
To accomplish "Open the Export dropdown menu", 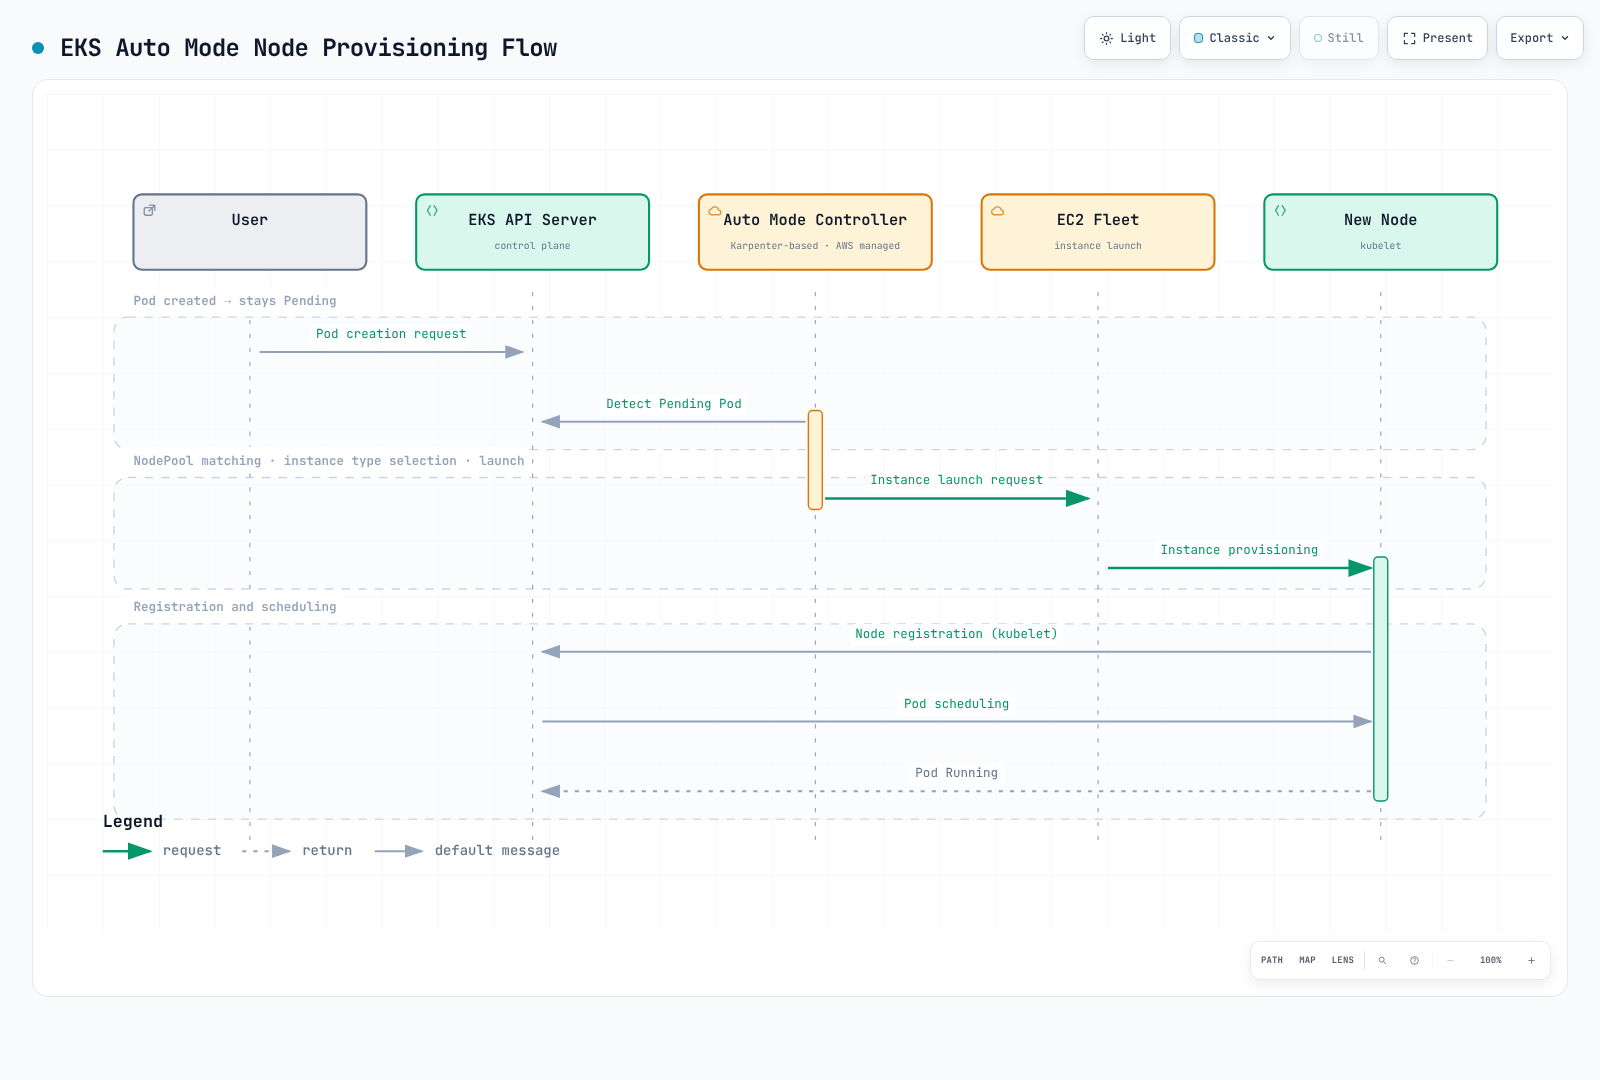I will pyautogui.click(x=1540, y=38).
